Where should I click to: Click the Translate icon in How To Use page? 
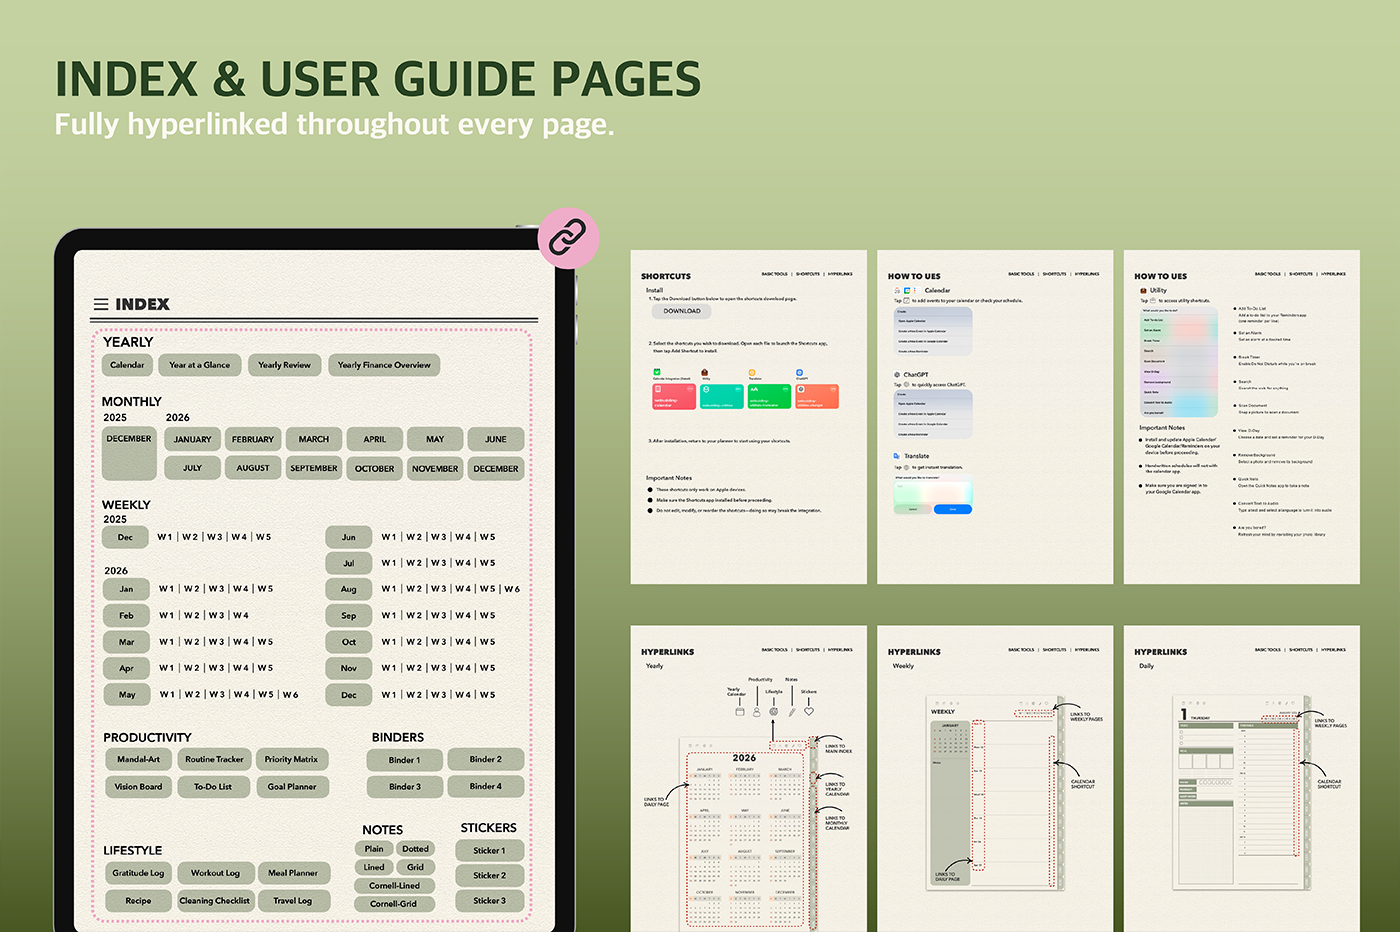pos(897,456)
